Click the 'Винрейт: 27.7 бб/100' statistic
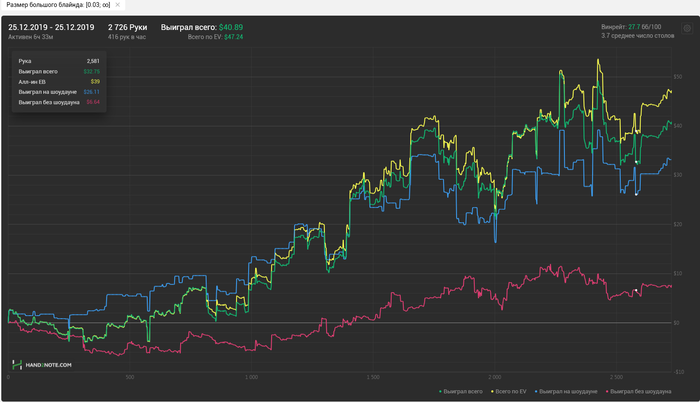The image size is (700, 402). pyautogui.click(x=631, y=27)
